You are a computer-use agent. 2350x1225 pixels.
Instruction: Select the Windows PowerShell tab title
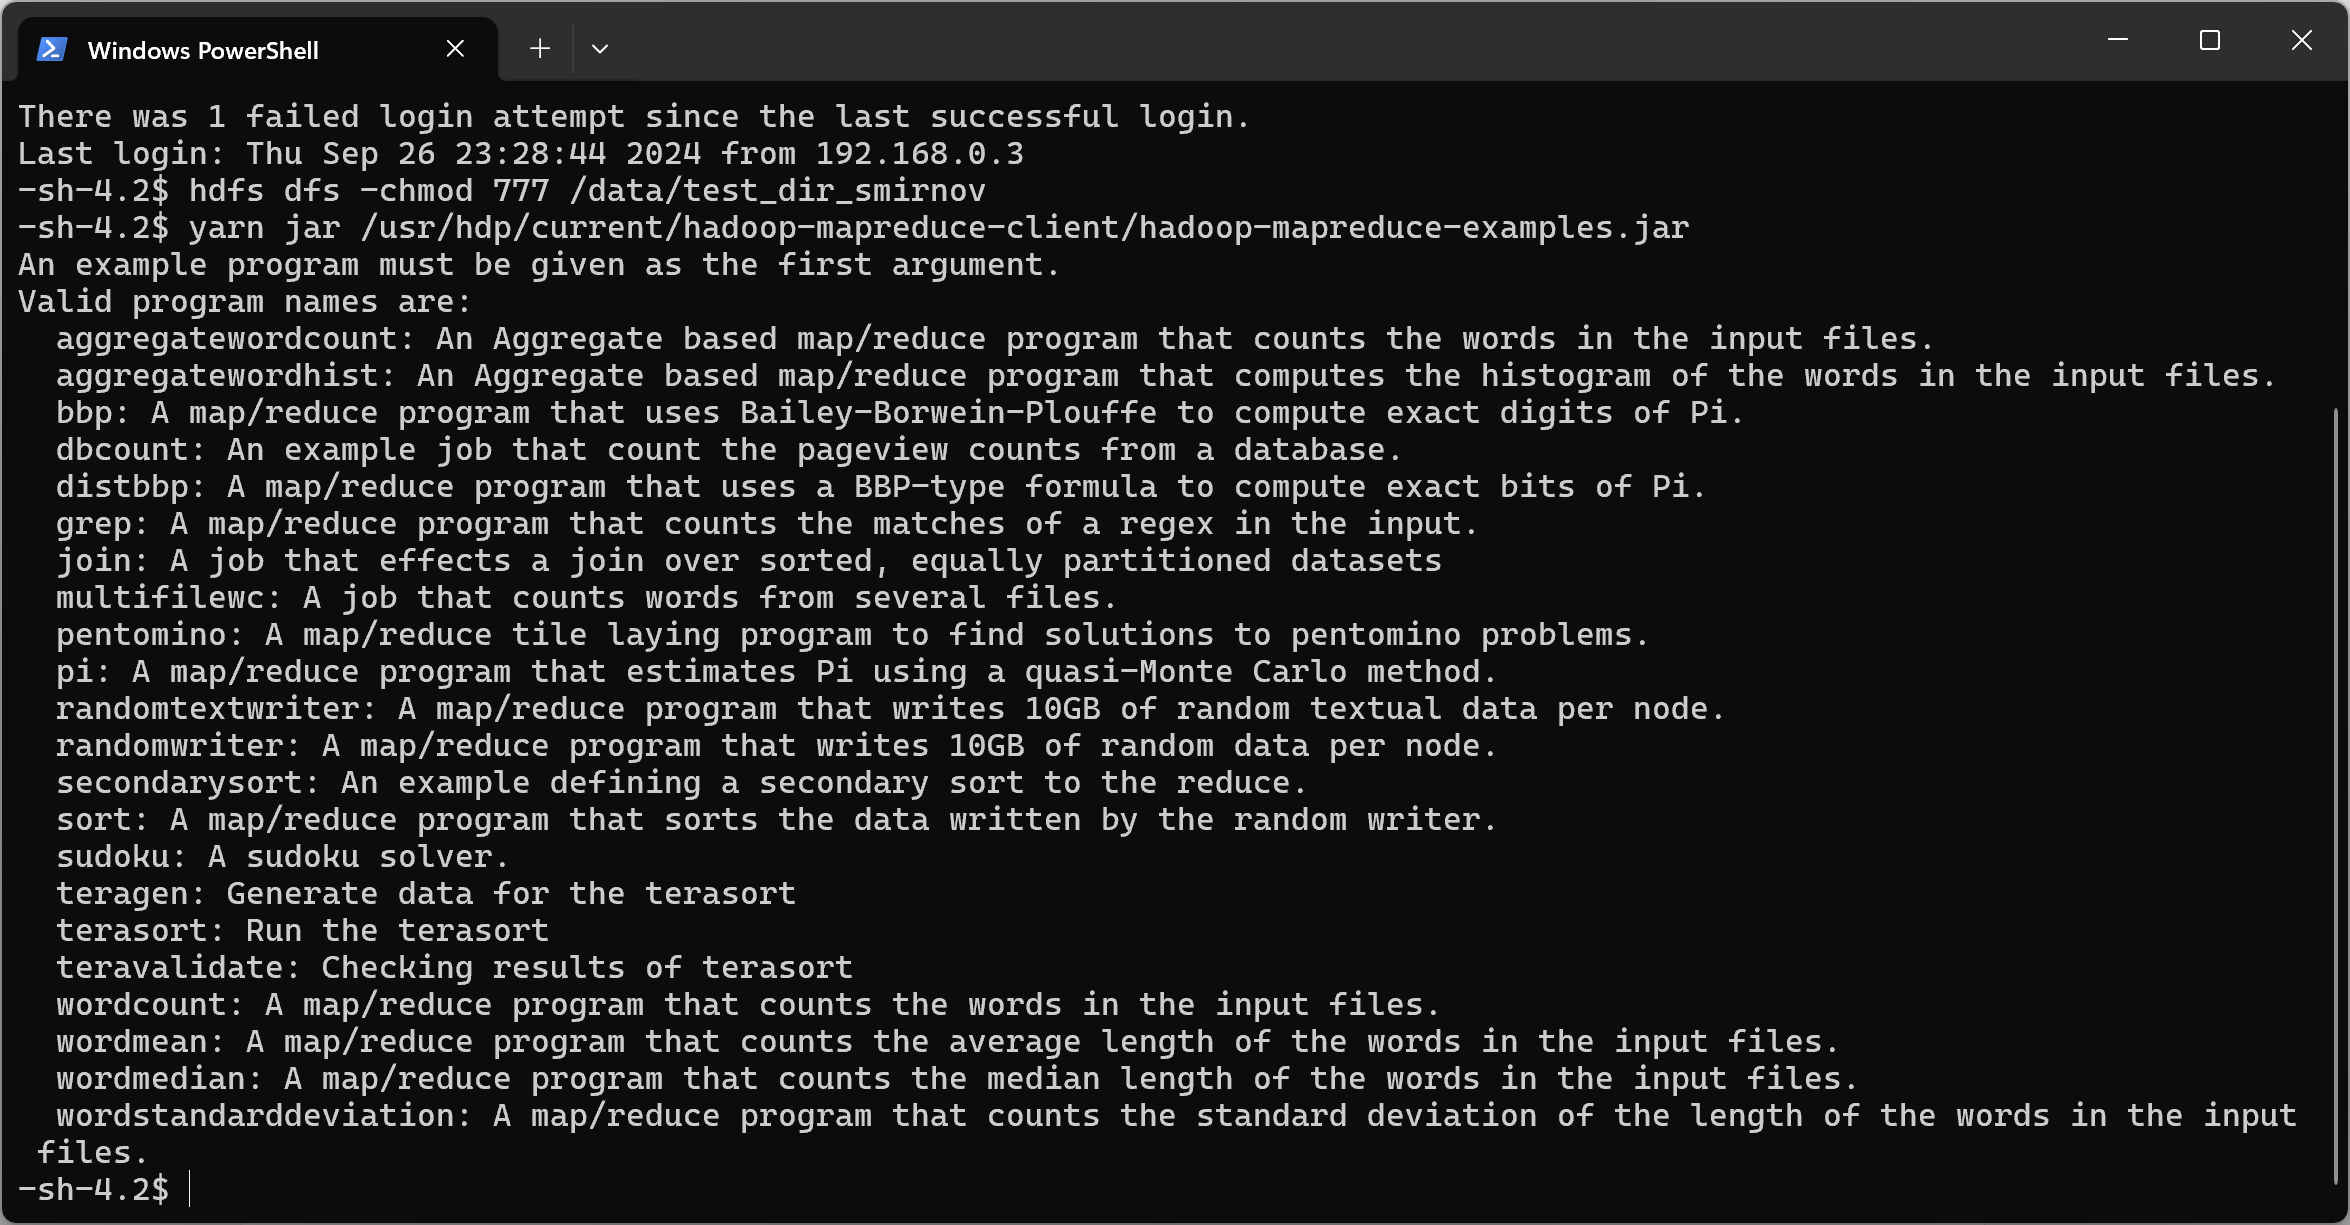pyautogui.click(x=203, y=50)
